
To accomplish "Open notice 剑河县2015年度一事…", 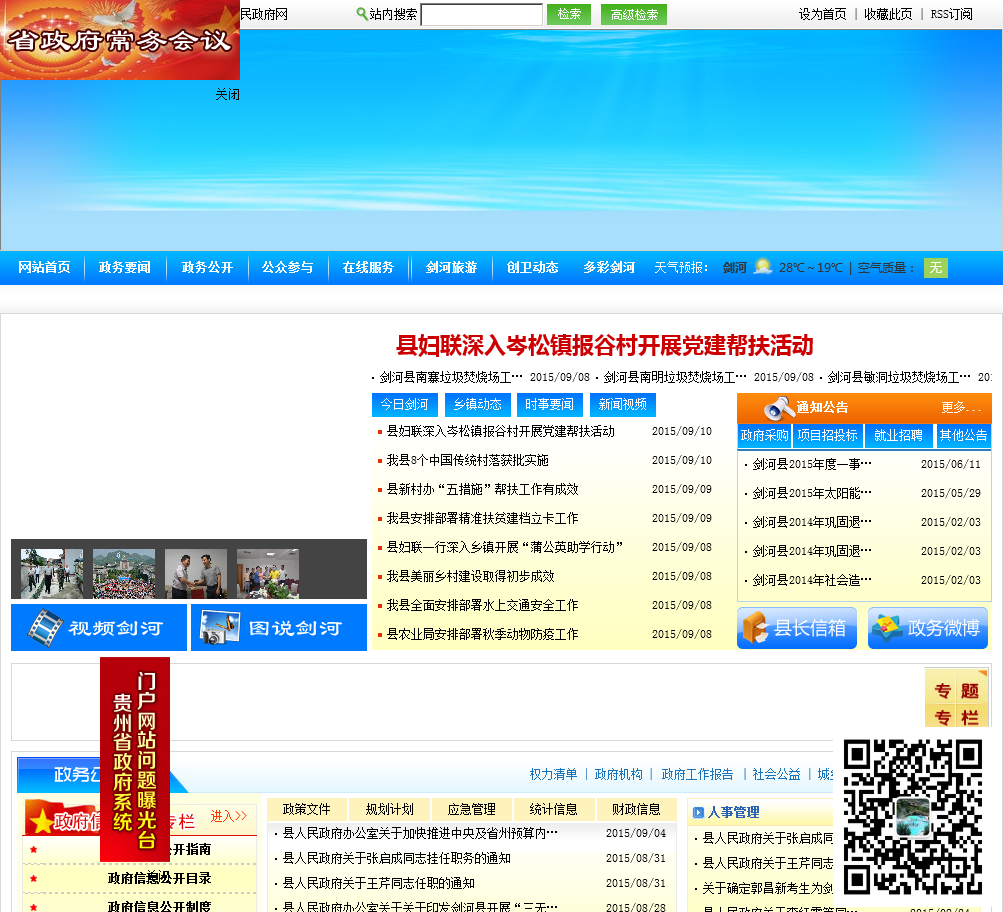I will (812, 464).
